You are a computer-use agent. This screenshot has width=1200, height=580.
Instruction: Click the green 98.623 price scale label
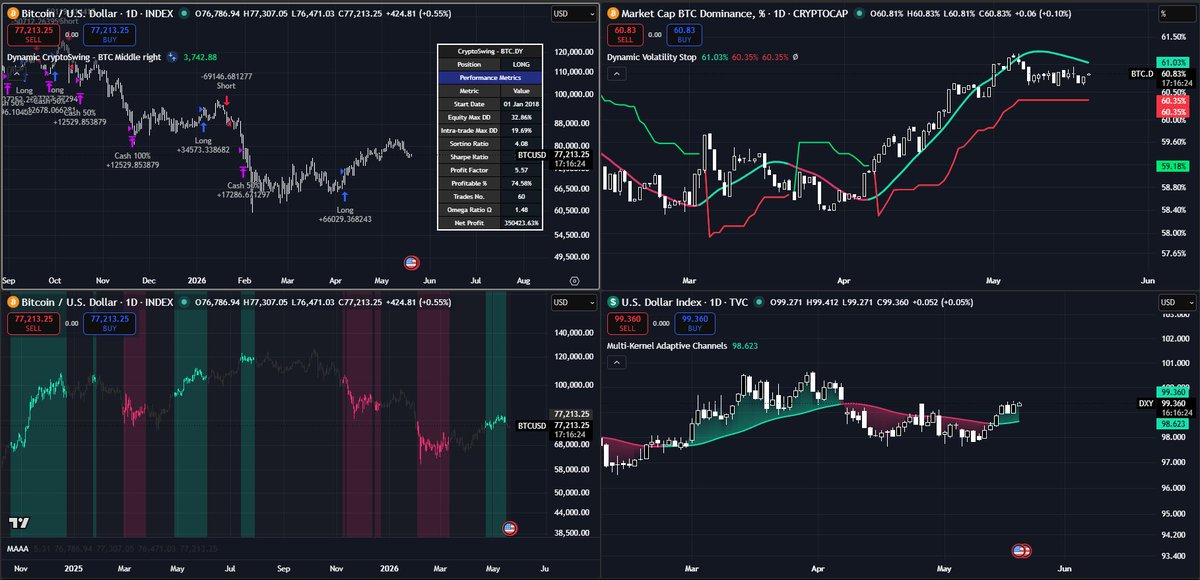coord(1173,424)
